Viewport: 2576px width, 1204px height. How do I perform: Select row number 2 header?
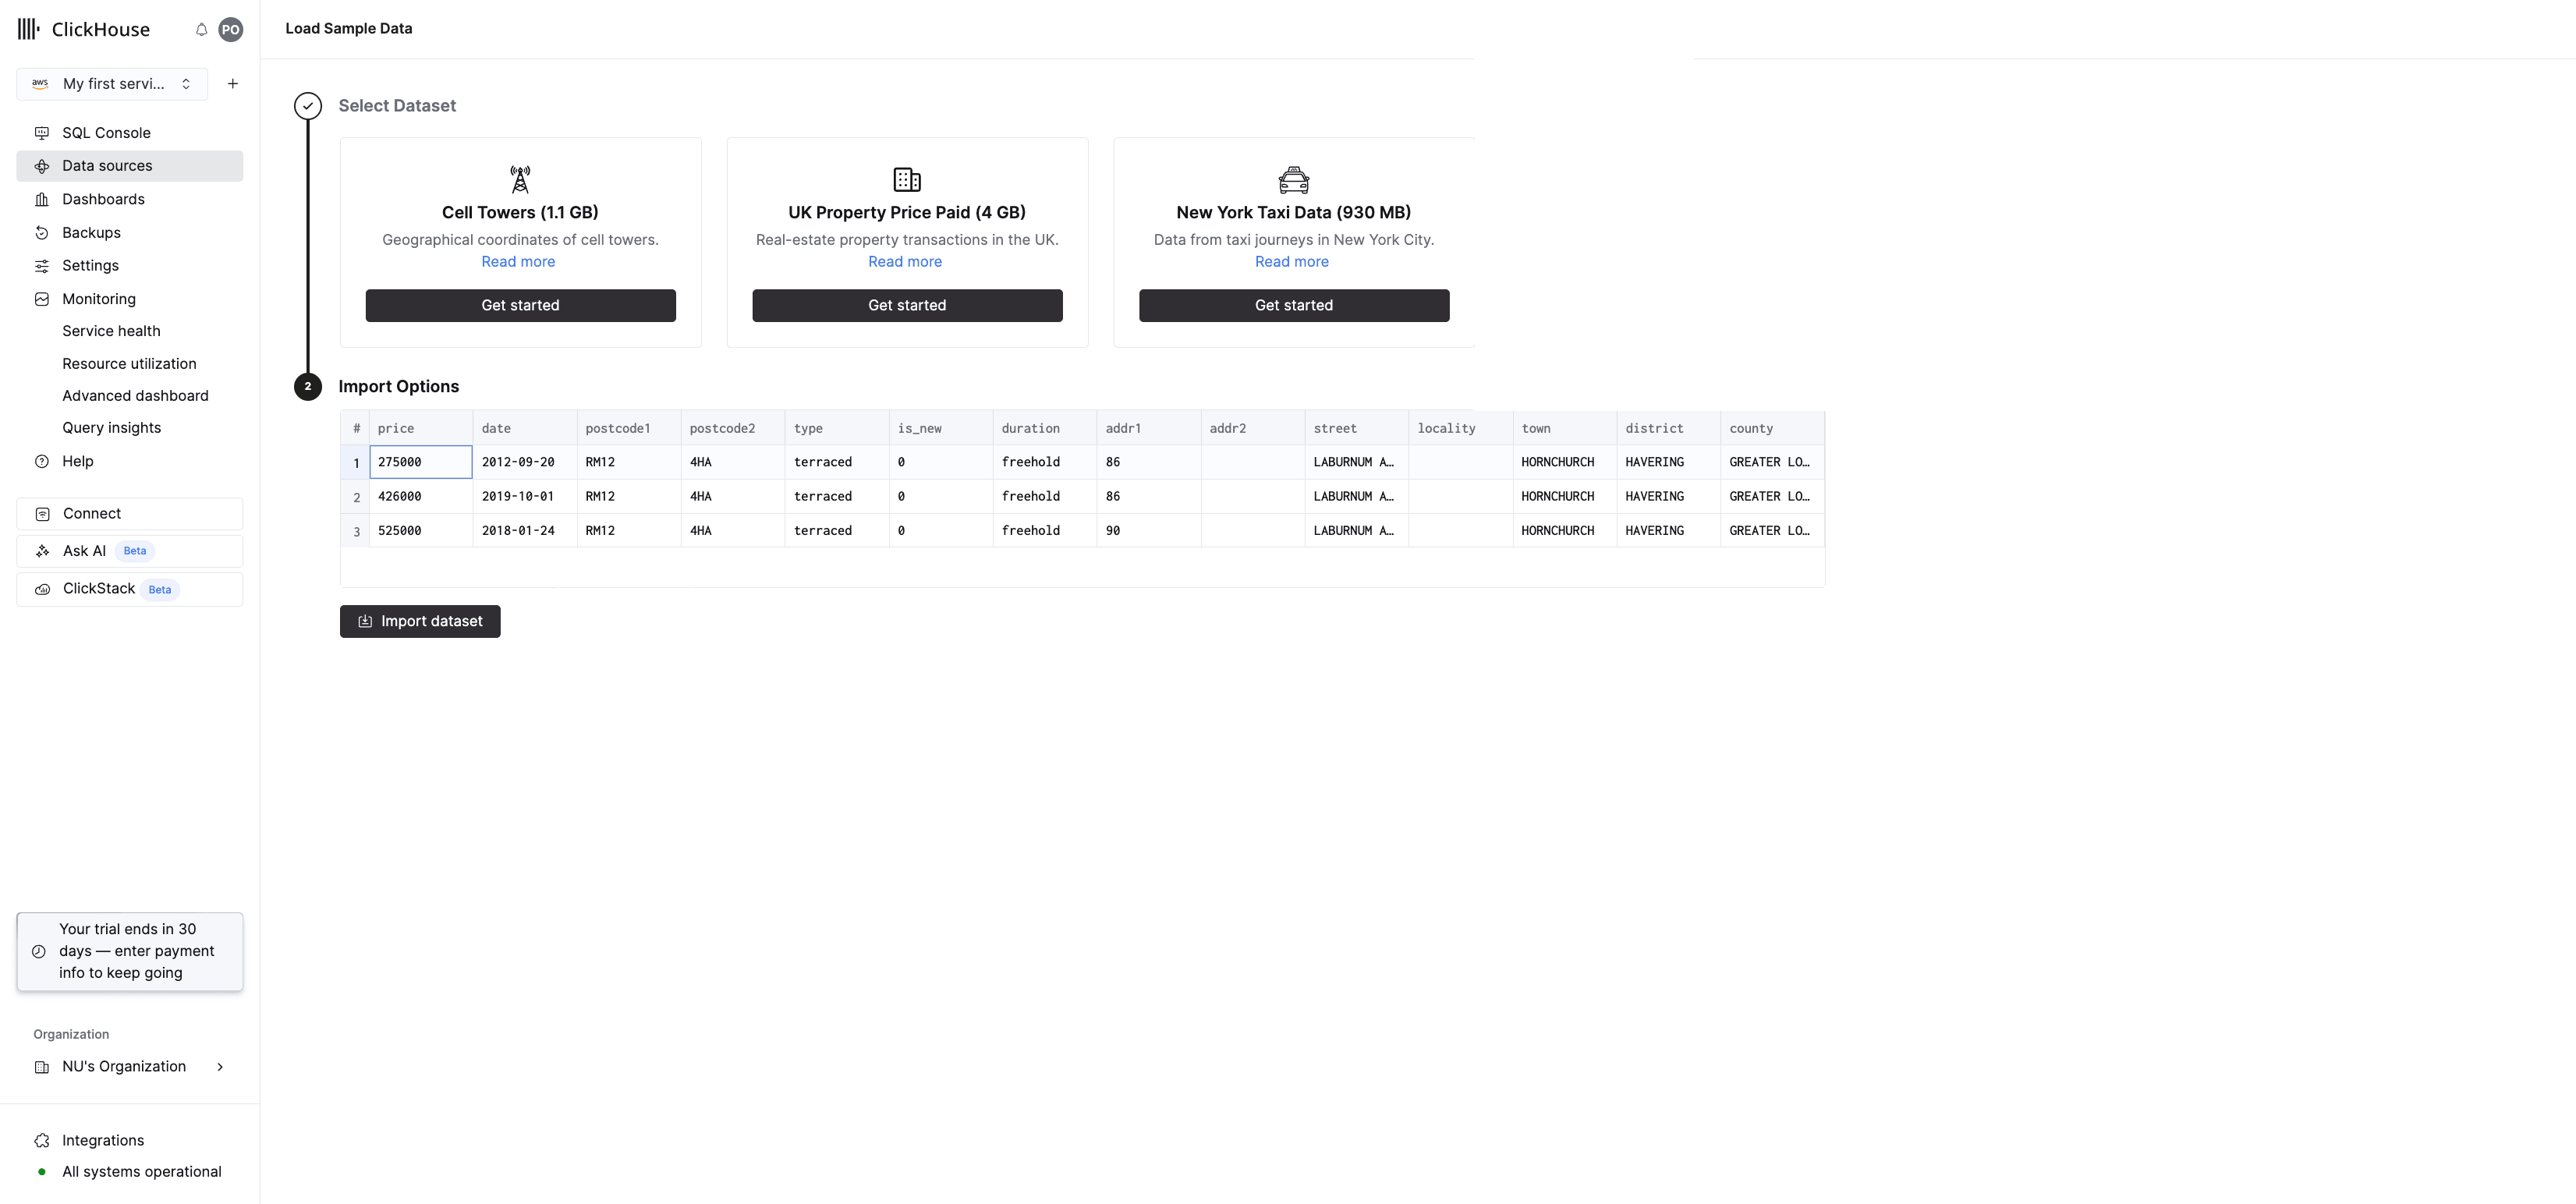tap(356, 497)
